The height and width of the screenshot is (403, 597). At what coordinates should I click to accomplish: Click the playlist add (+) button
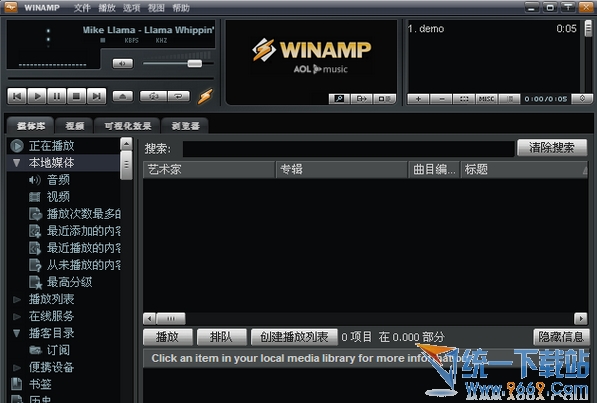(x=418, y=99)
